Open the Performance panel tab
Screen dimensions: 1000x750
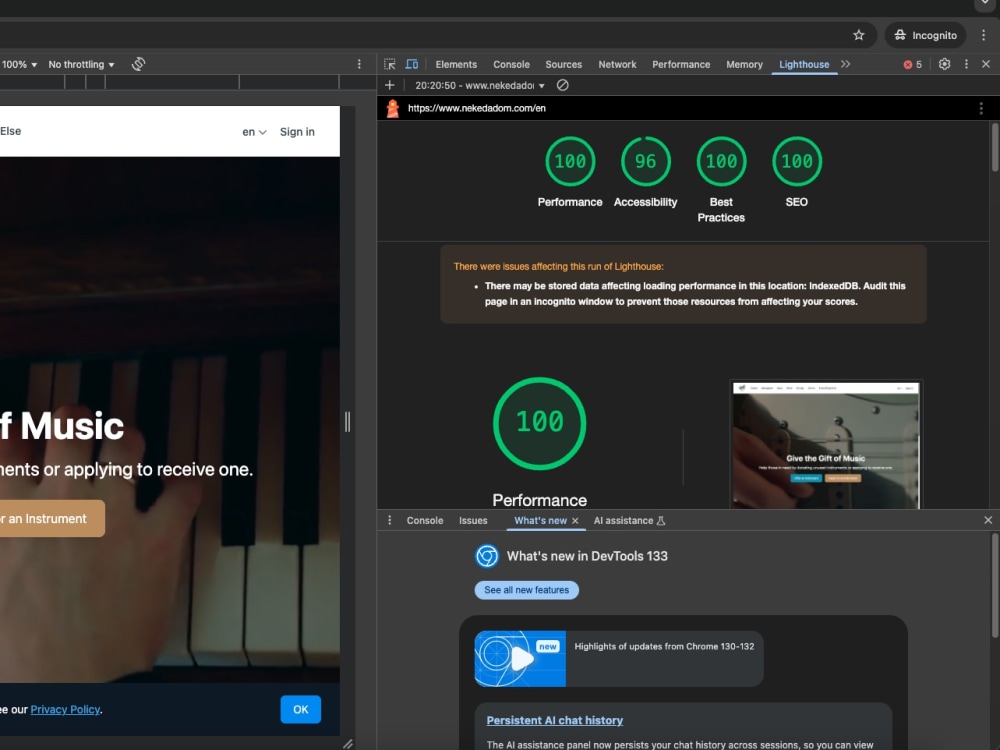click(x=680, y=64)
